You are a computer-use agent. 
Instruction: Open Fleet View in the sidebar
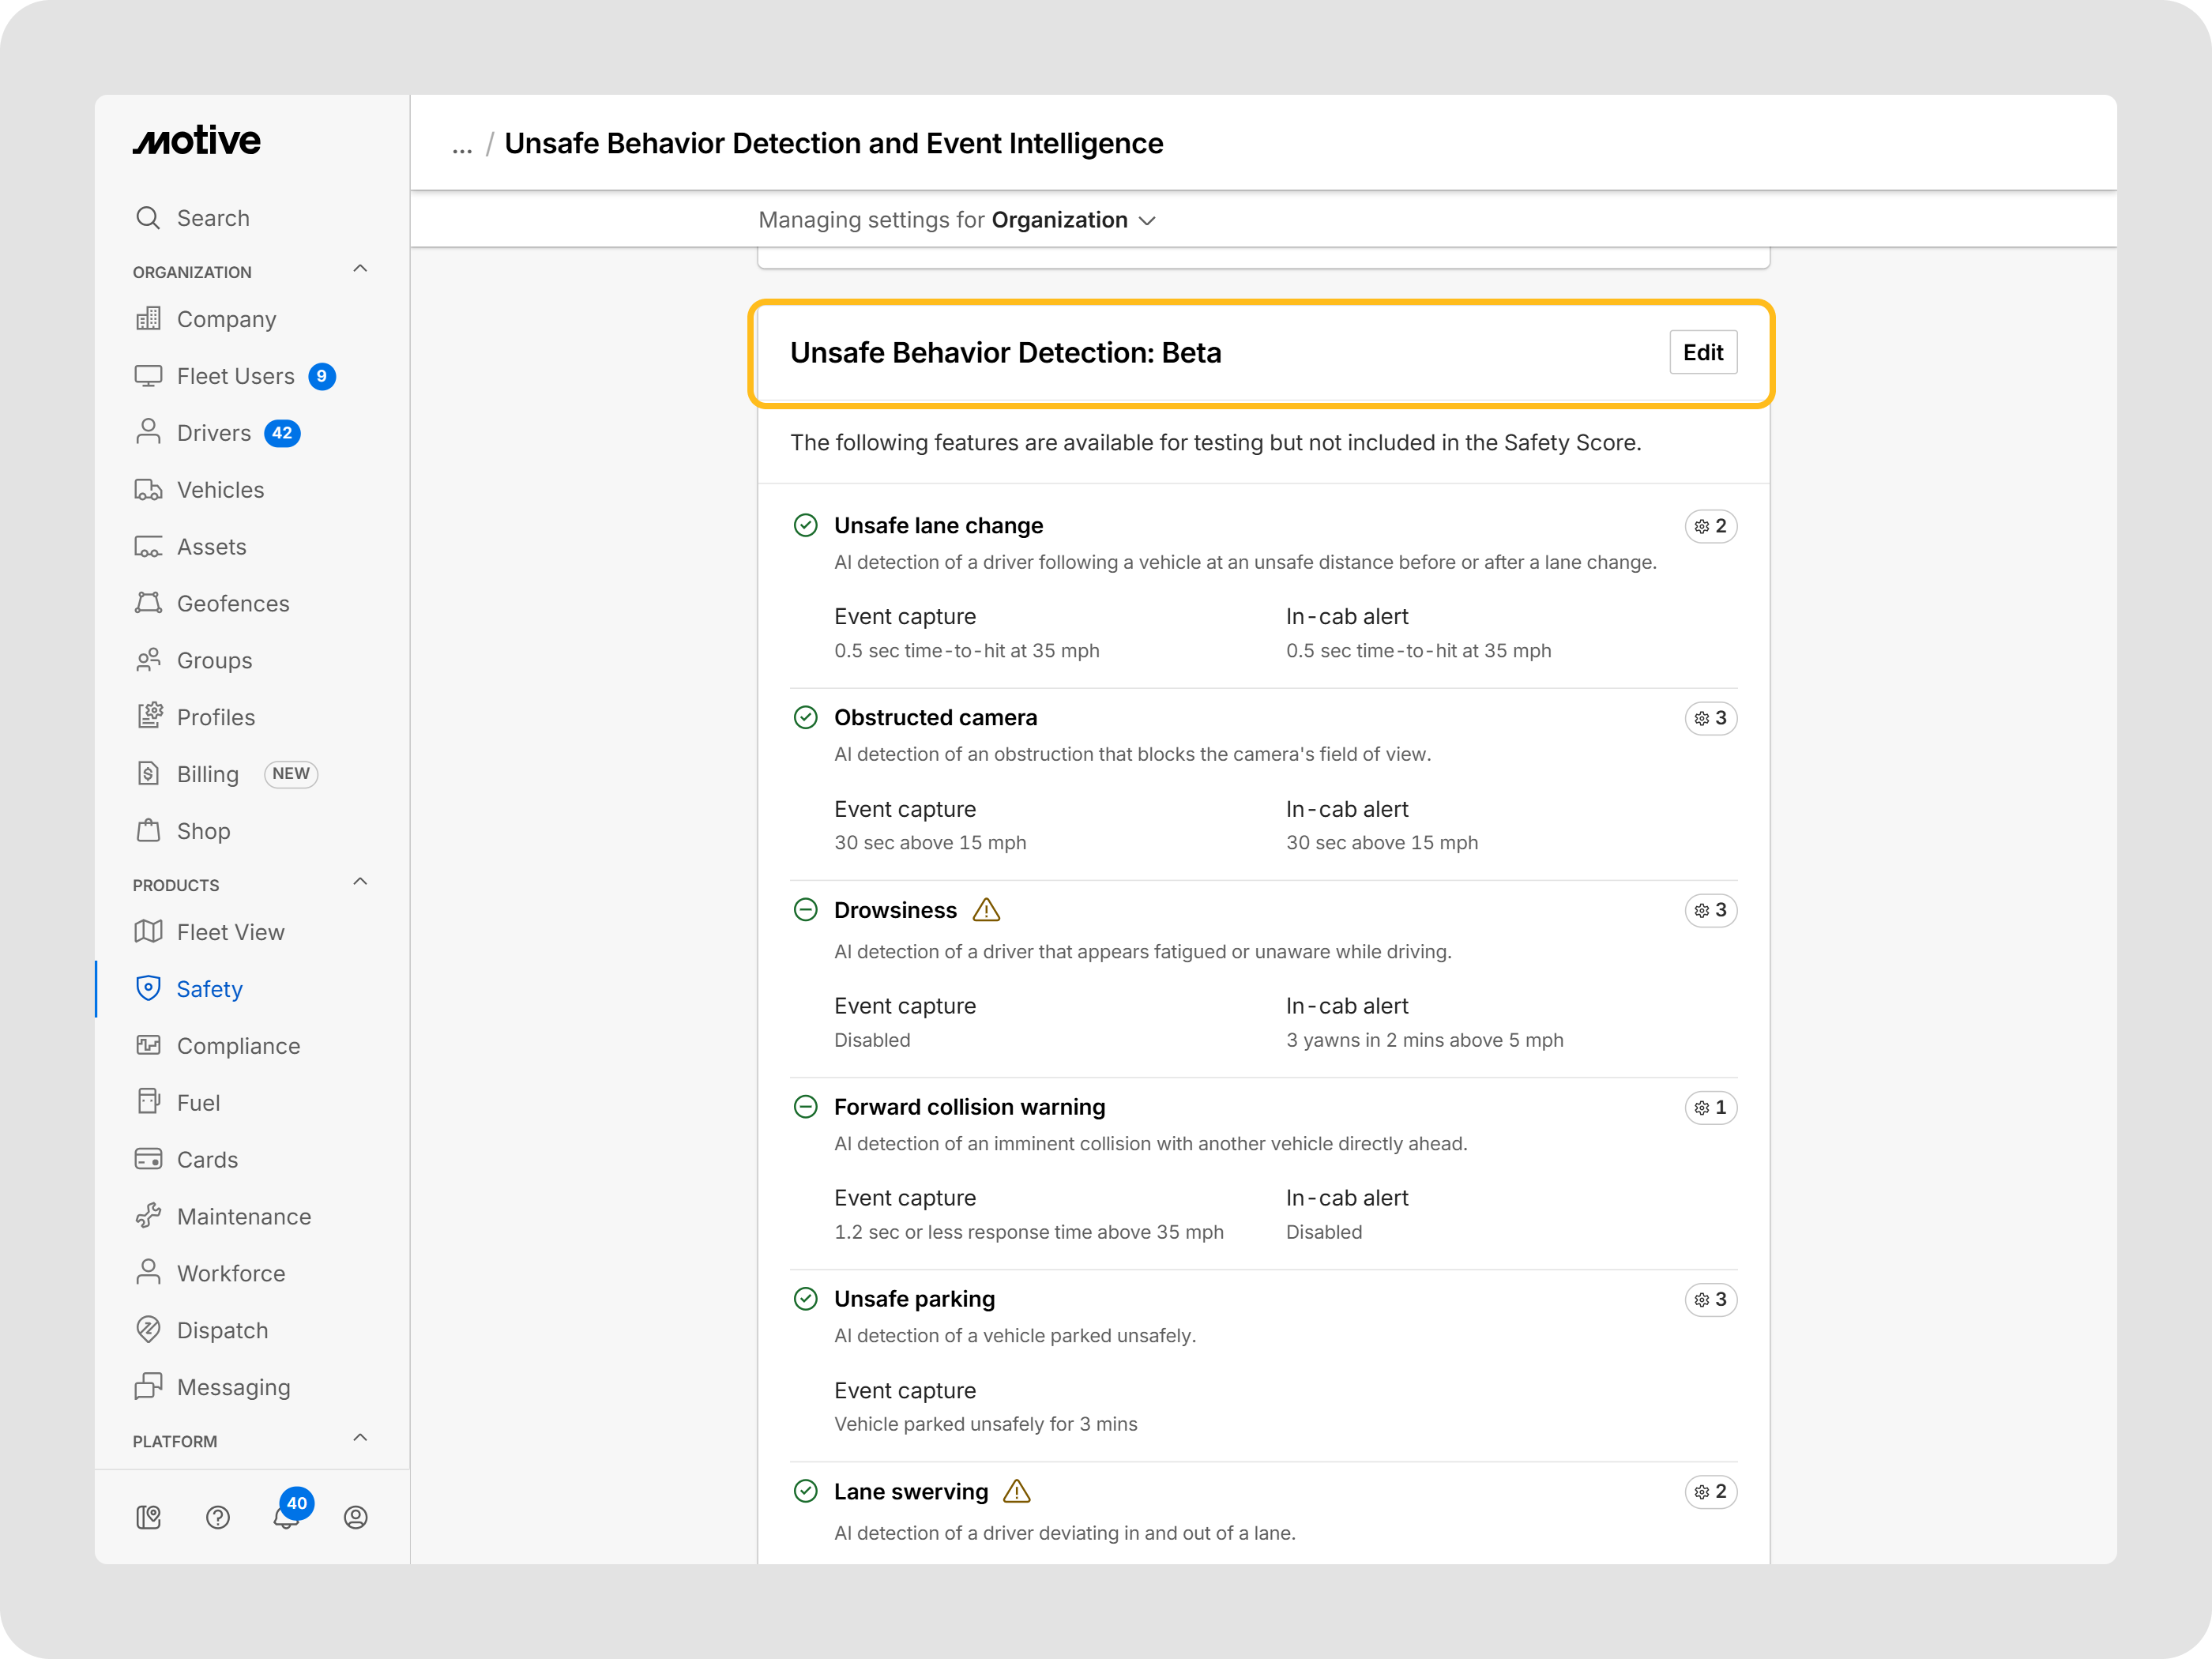point(230,932)
